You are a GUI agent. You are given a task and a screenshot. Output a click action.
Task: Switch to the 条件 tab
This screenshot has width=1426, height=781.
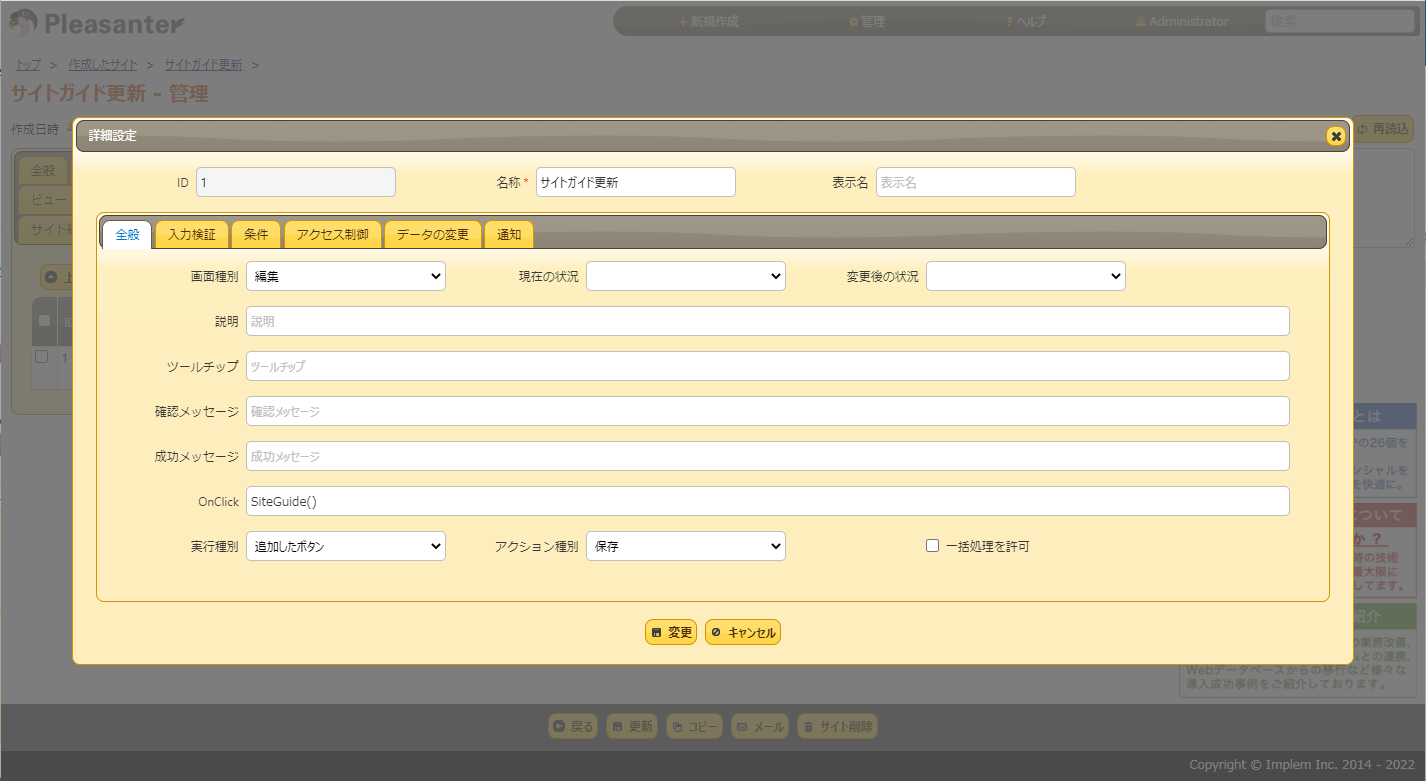[x=256, y=235]
